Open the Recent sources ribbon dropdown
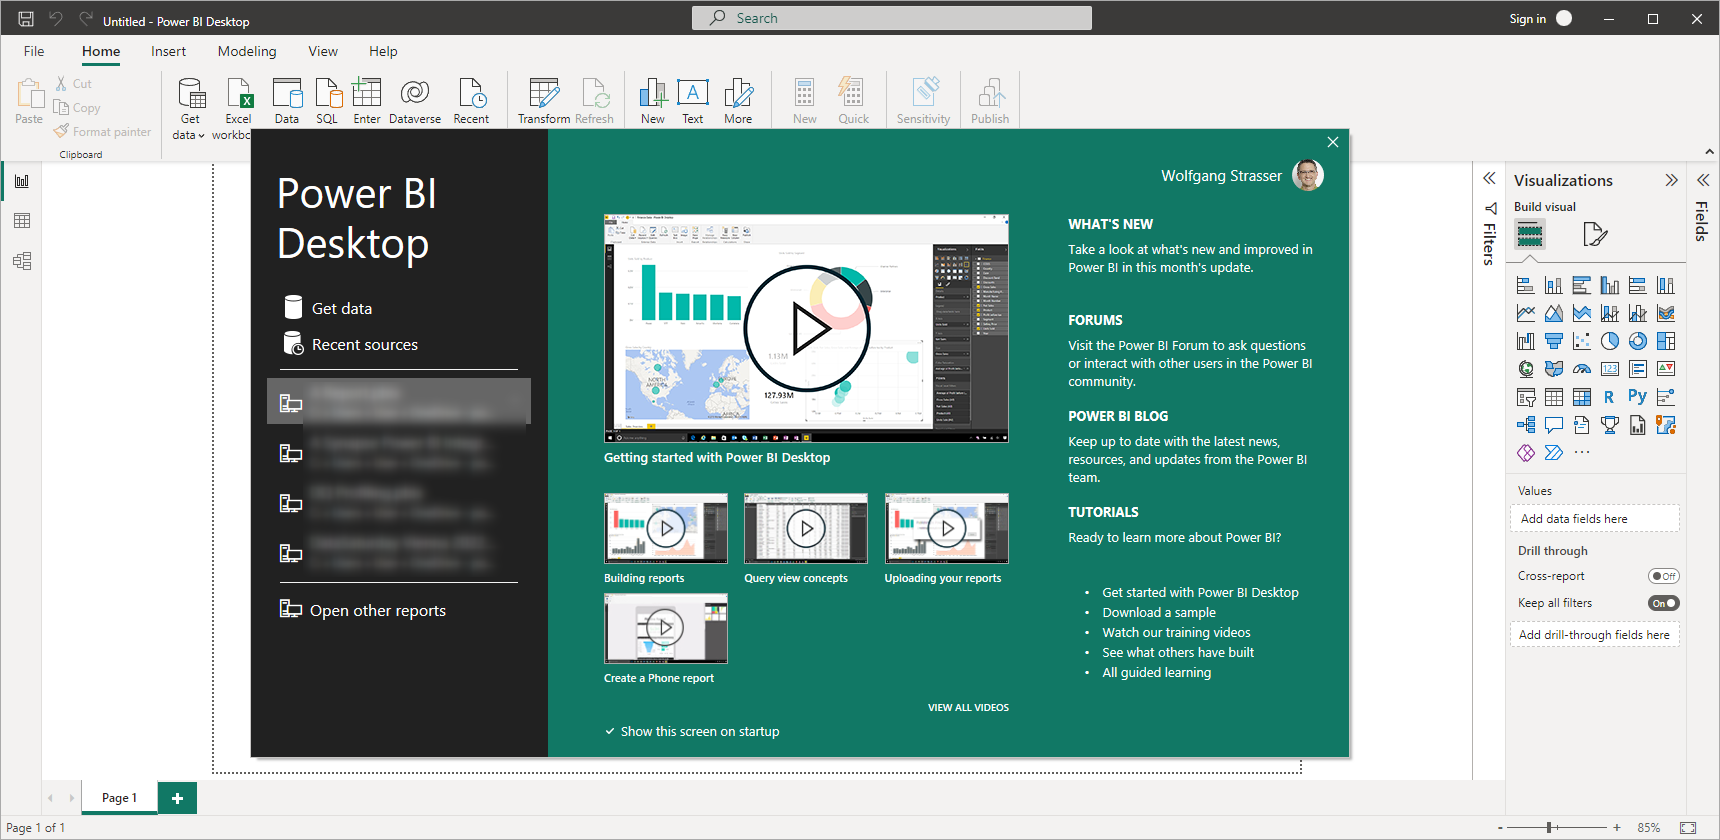The width and height of the screenshot is (1720, 840). 471,100
